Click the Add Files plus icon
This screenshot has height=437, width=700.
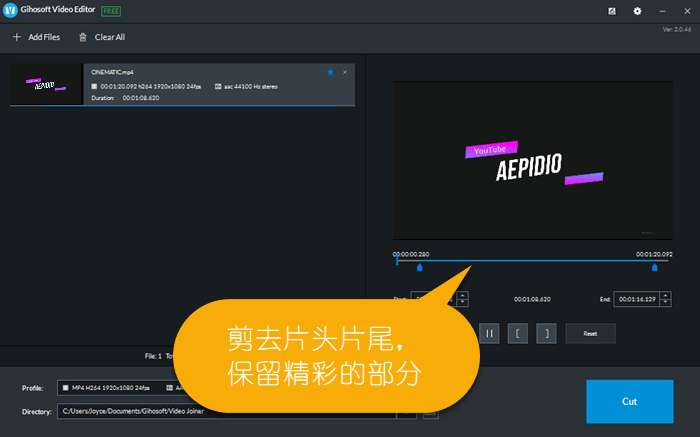pyautogui.click(x=16, y=37)
